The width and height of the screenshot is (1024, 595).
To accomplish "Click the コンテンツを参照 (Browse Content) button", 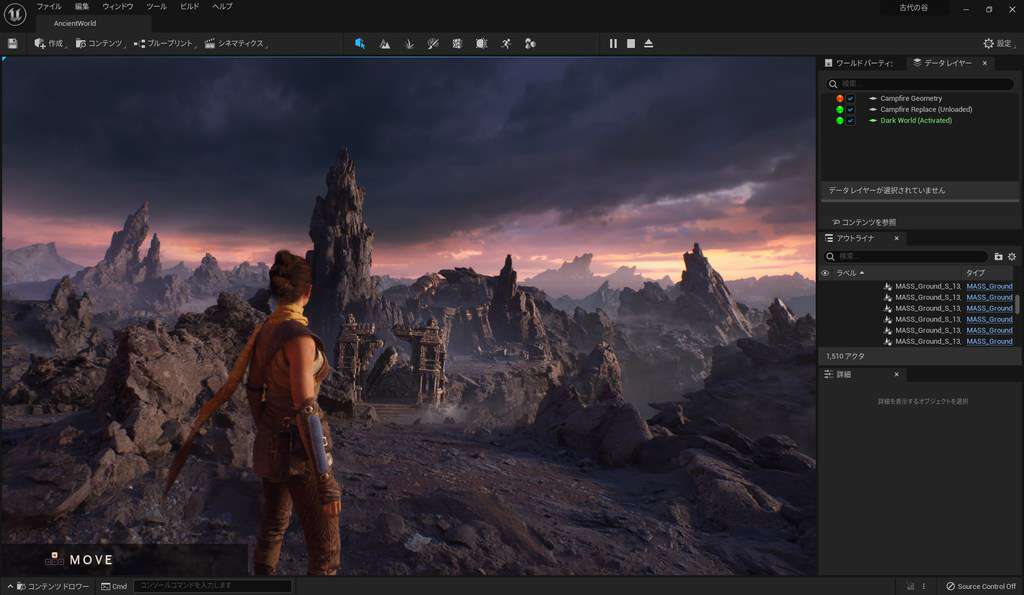I will 863,222.
